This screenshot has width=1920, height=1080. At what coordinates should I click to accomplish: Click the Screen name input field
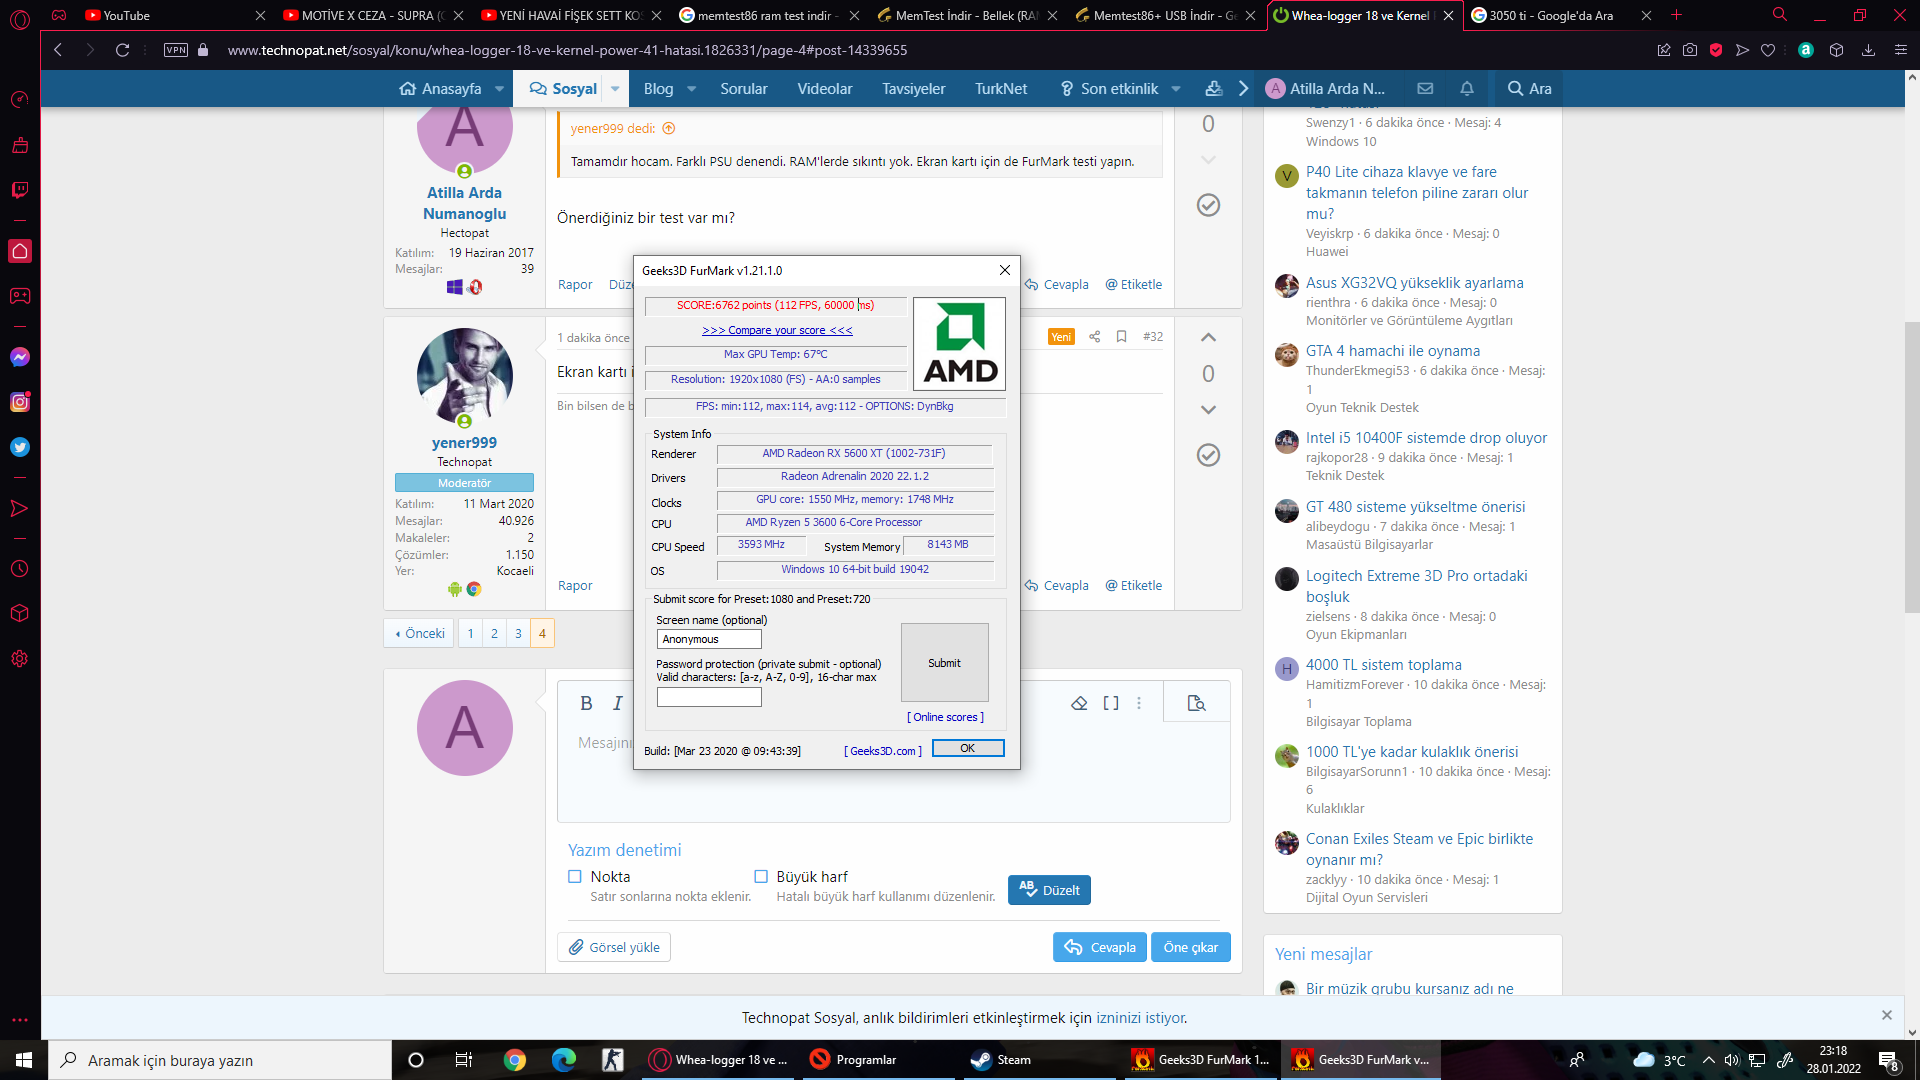(709, 639)
